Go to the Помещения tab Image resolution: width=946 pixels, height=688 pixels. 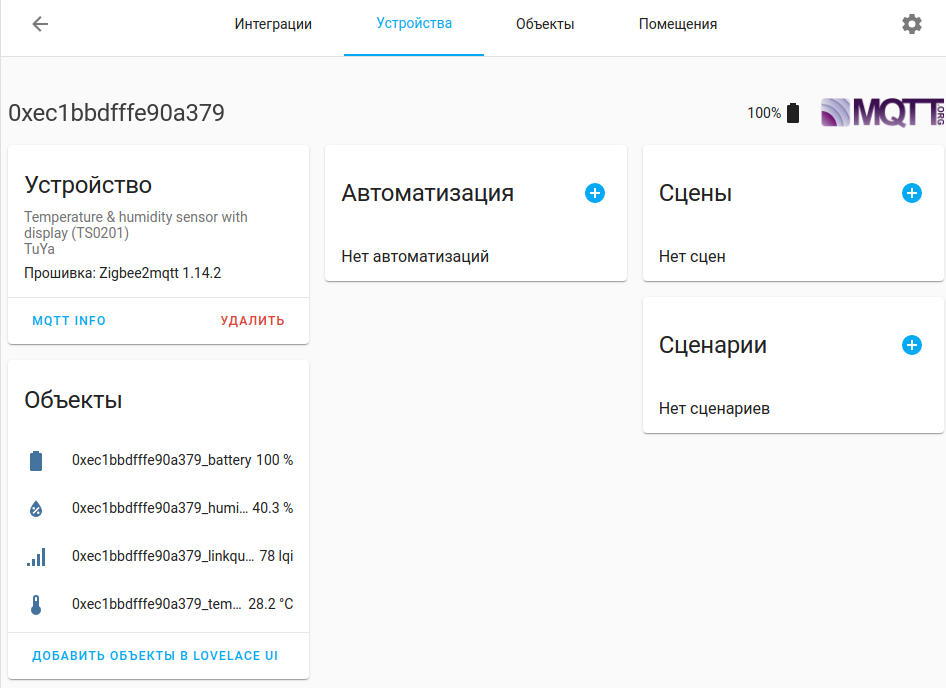pos(678,24)
